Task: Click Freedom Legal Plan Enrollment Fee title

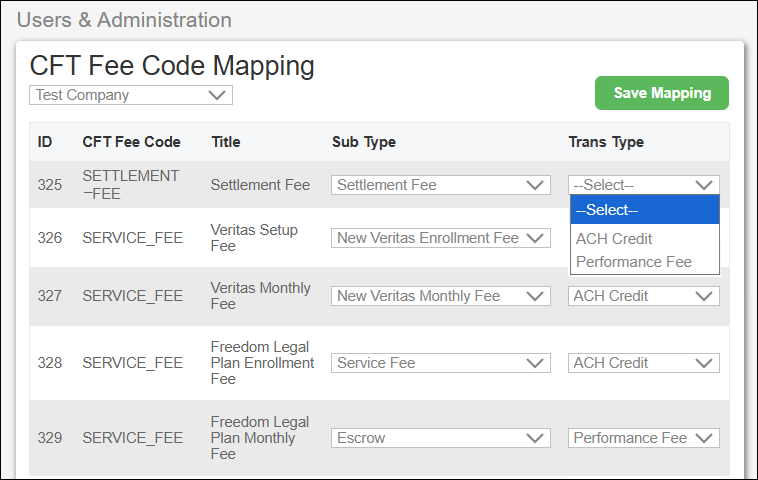Action: click(262, 363)
